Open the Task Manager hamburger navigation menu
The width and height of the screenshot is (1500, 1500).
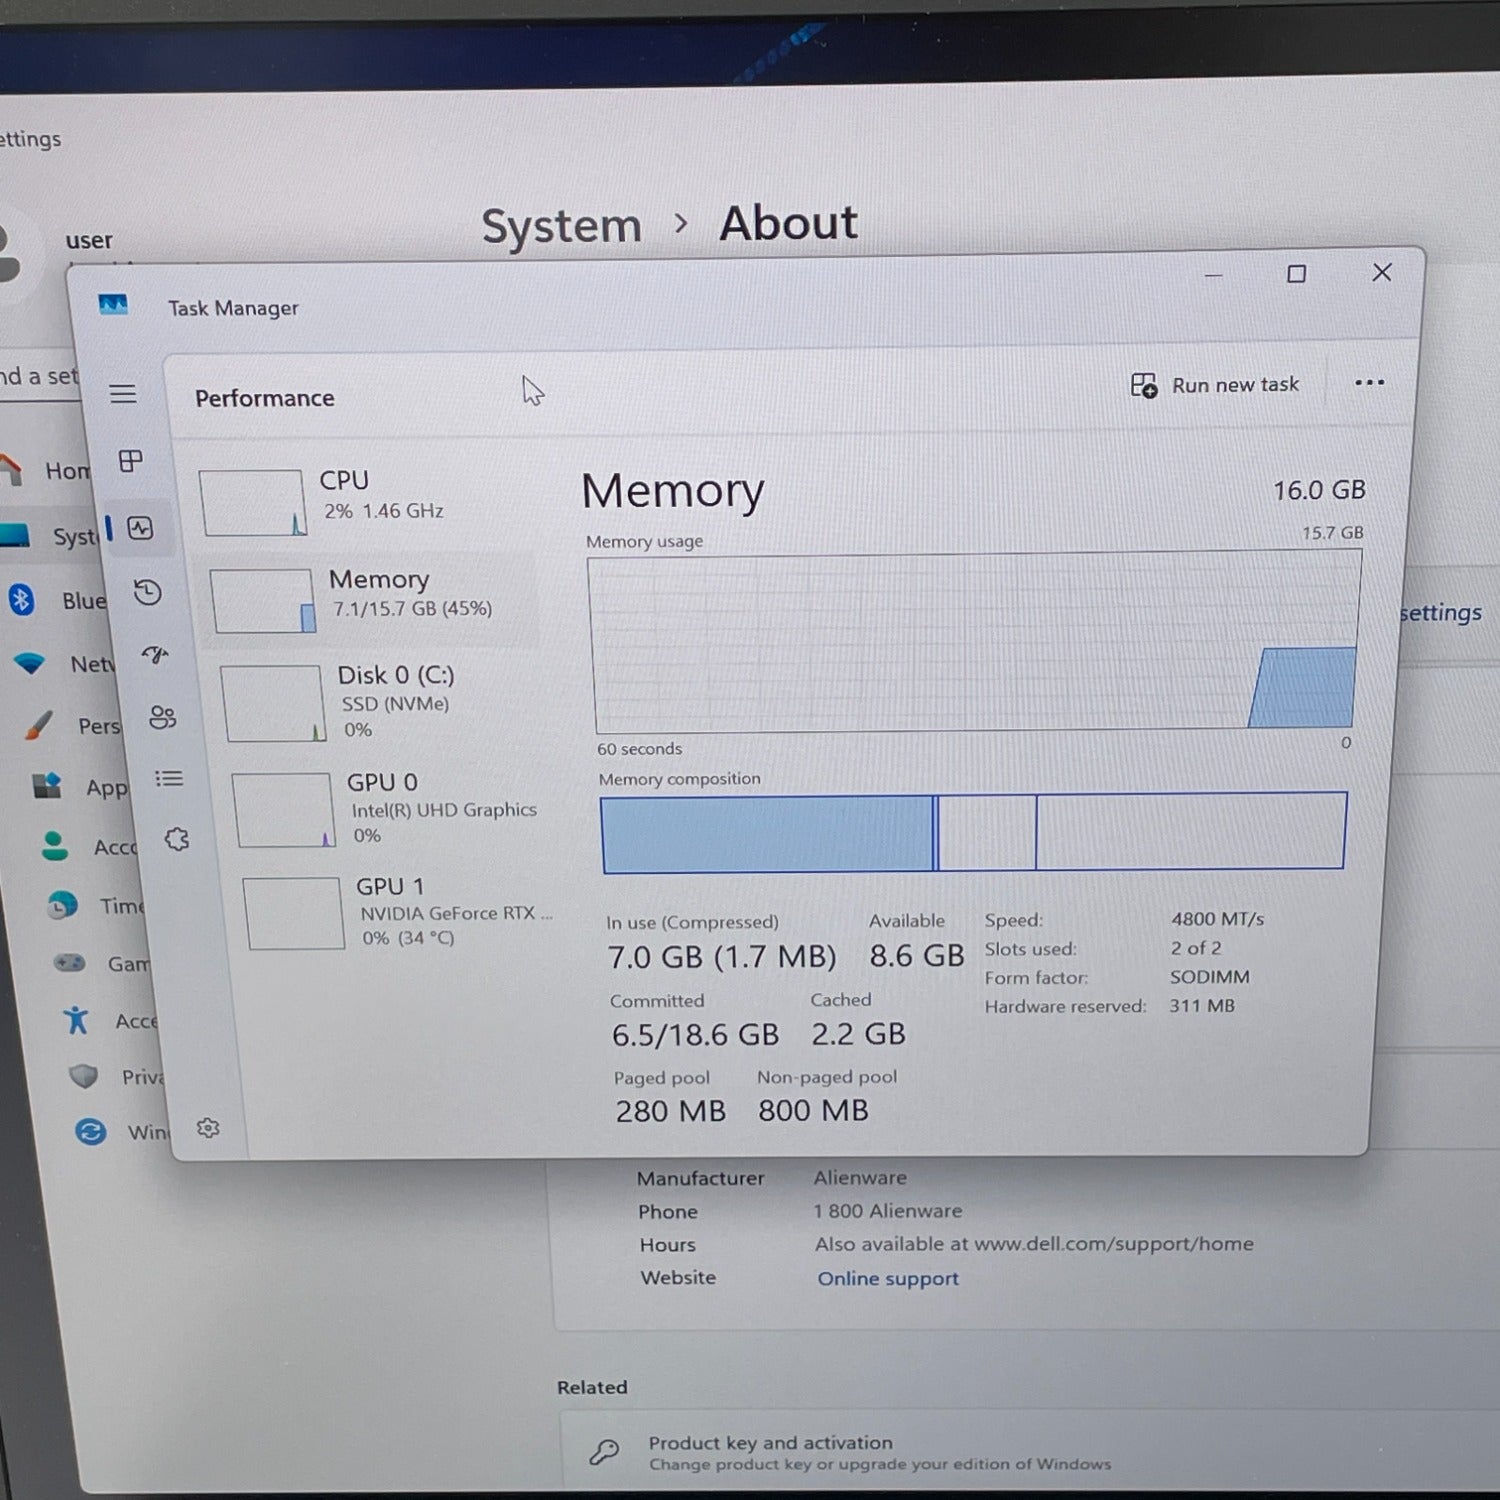123,394
